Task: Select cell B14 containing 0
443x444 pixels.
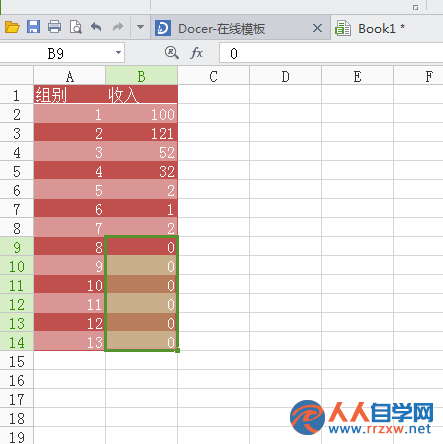Action: (x=141, y=342)
